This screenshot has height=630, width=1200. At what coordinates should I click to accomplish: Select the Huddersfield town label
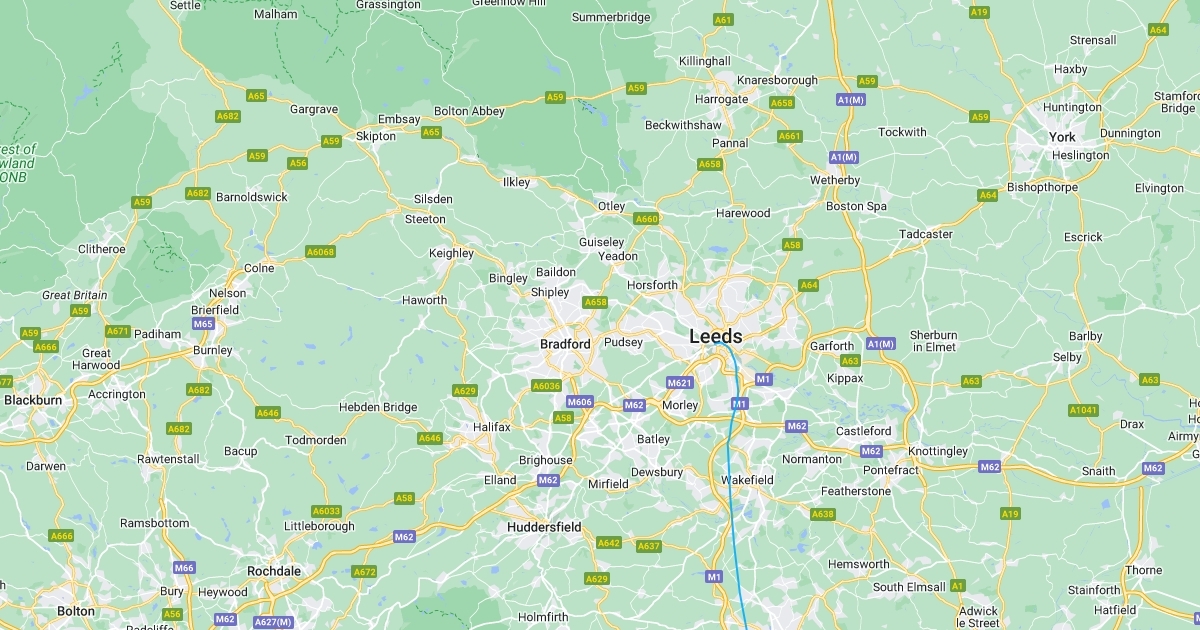(x=544, y=527)
